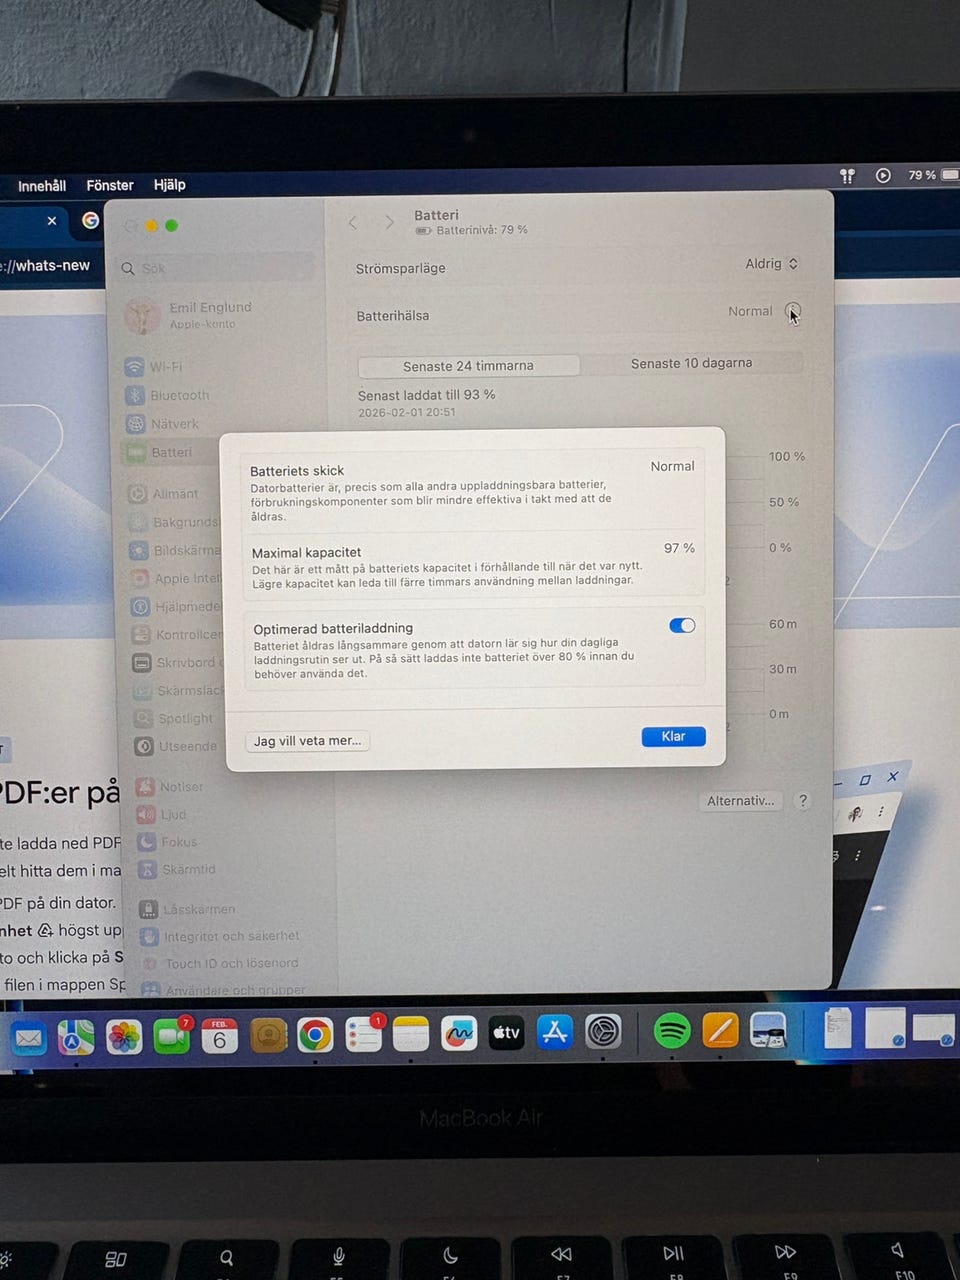Open Reminders from the Dock
The height and width of the screenshot is (1280, 960).
(363, 1034)
